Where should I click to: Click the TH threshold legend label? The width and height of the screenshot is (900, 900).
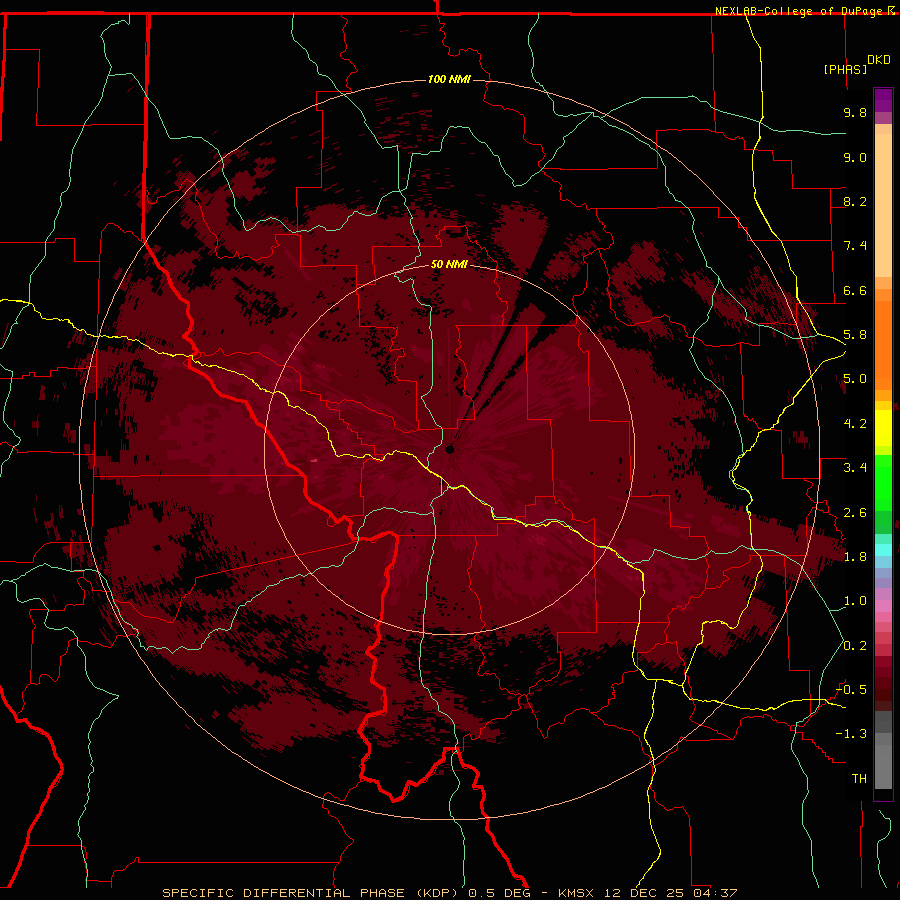(x=859, y=779)
